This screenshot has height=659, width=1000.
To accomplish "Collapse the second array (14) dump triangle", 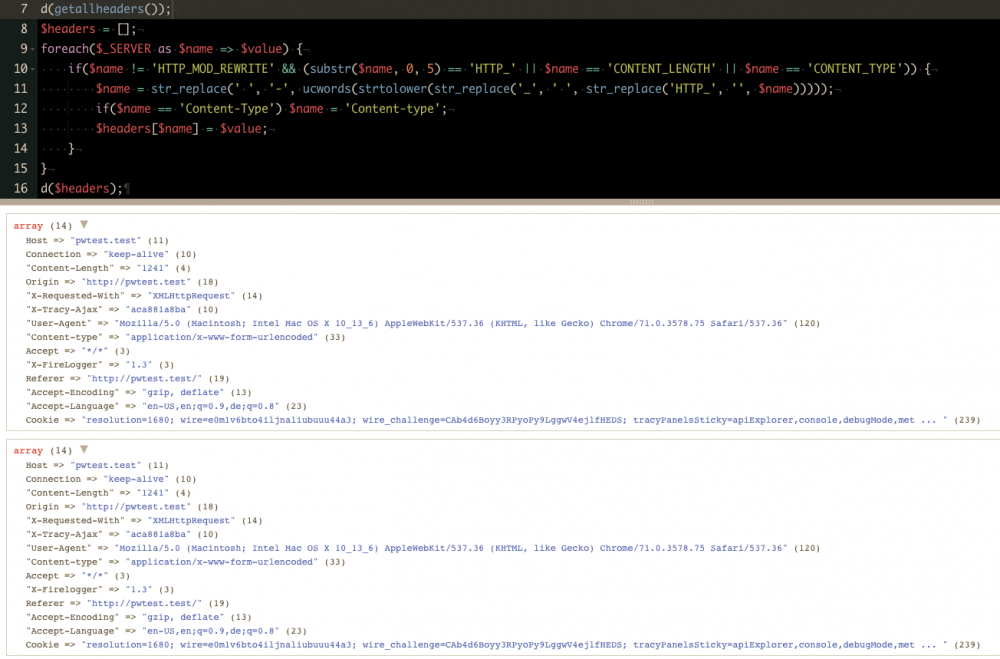I will point(84,450).
